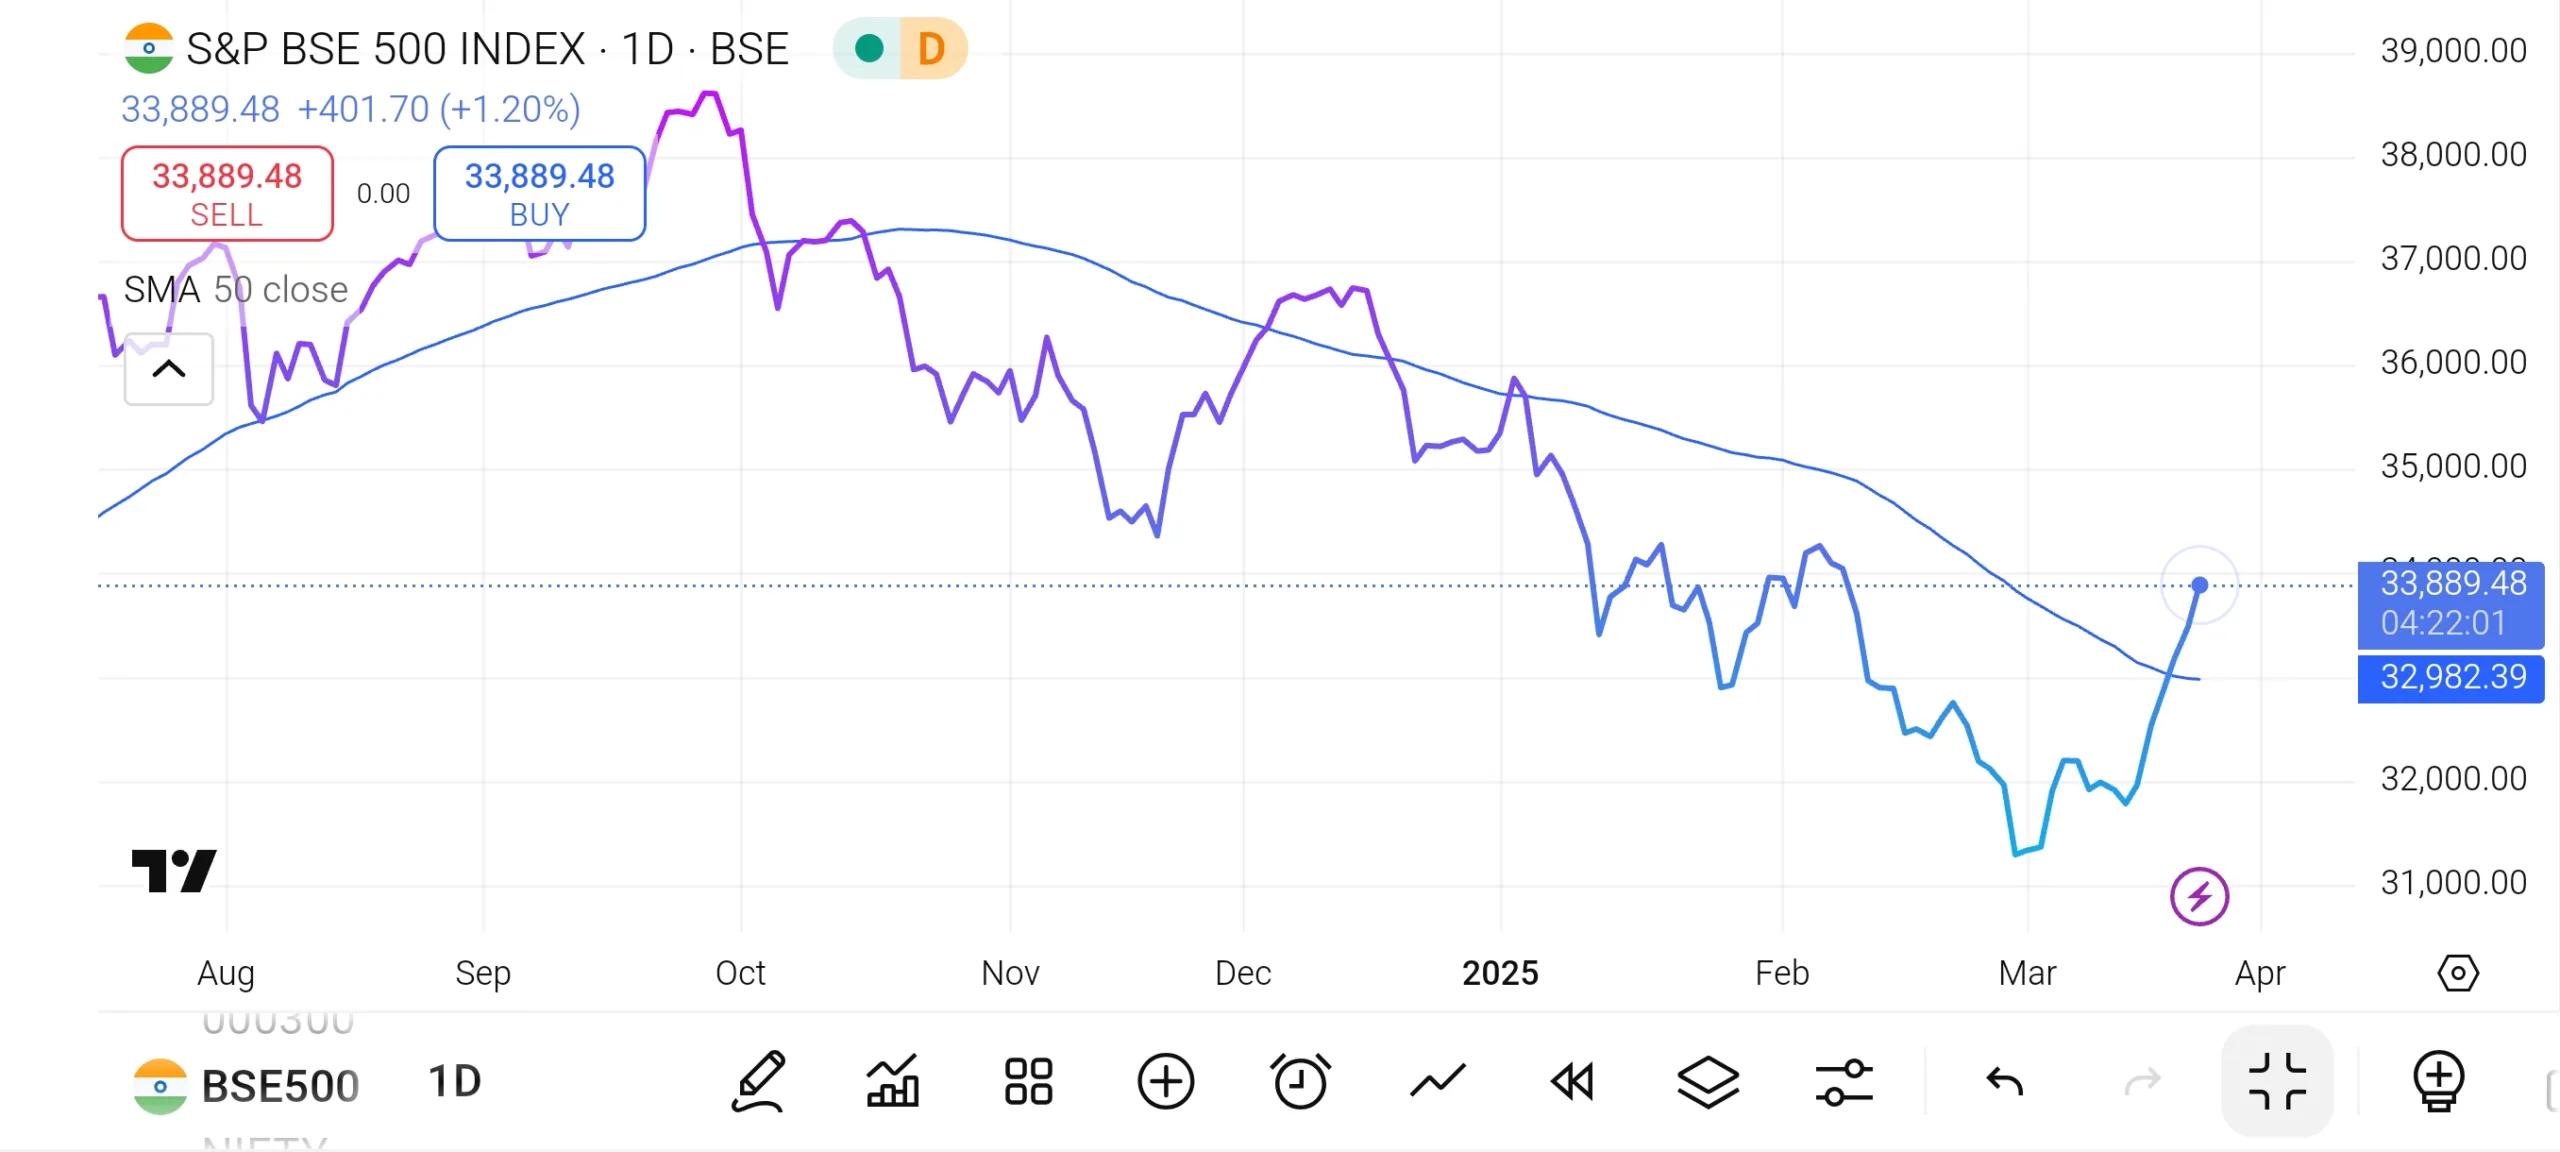Toggle the green market status indicator
This screenshot has height=1152, width=2560.
coord(869,48)
